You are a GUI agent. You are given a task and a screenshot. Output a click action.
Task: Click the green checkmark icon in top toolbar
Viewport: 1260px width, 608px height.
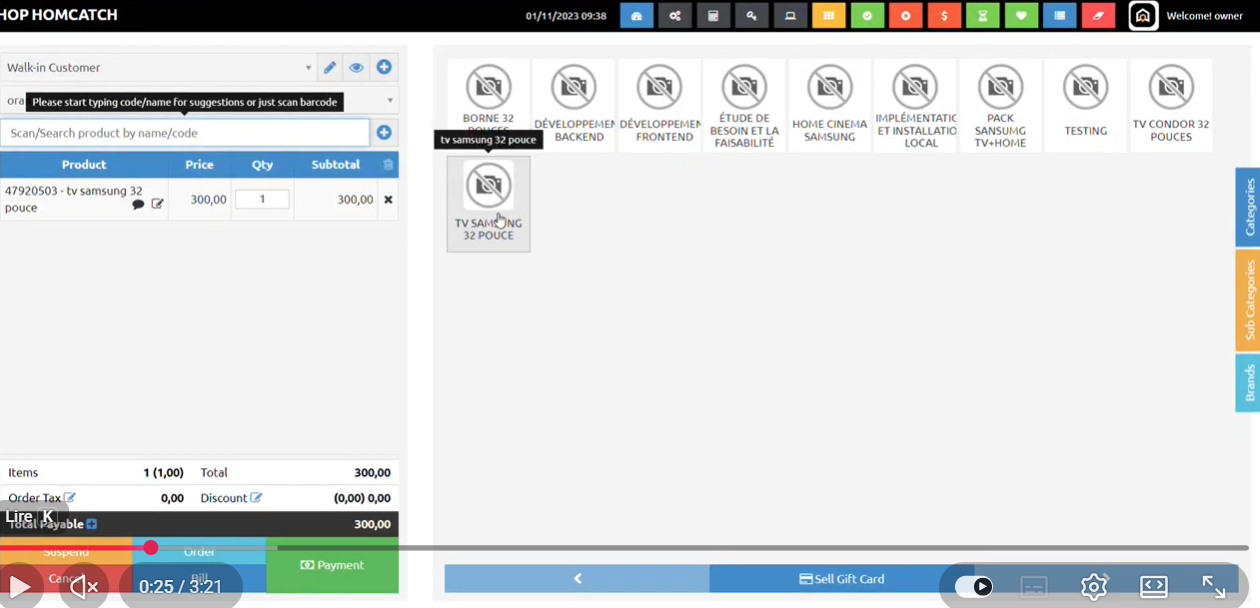(x=867, y=16)
